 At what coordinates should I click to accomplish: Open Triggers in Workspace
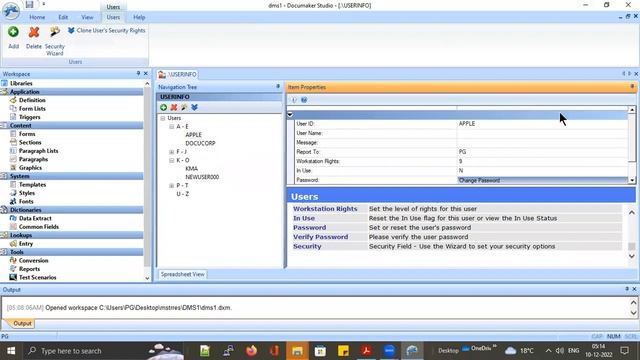pyautogui.click(x=29, y=117)
